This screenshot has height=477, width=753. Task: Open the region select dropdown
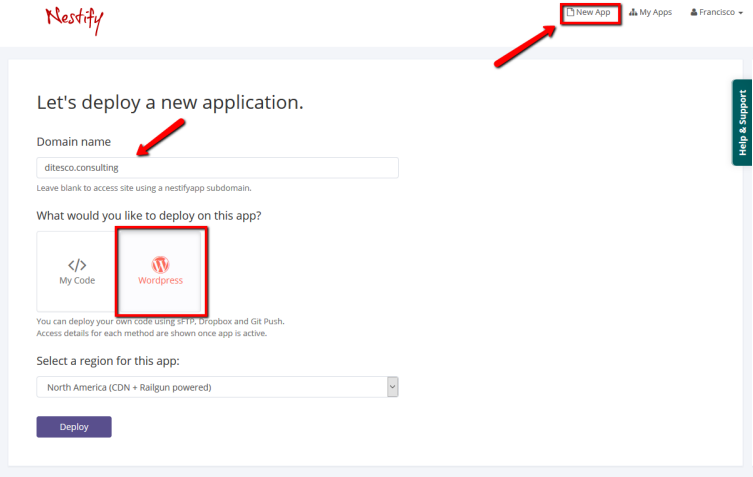pos(217,387)
